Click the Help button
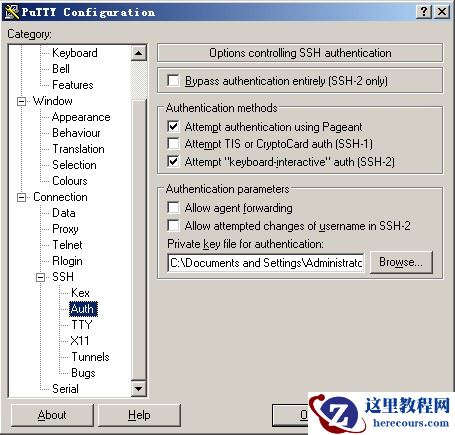Viewport: 455px width, 435px height. coord(139,415)
